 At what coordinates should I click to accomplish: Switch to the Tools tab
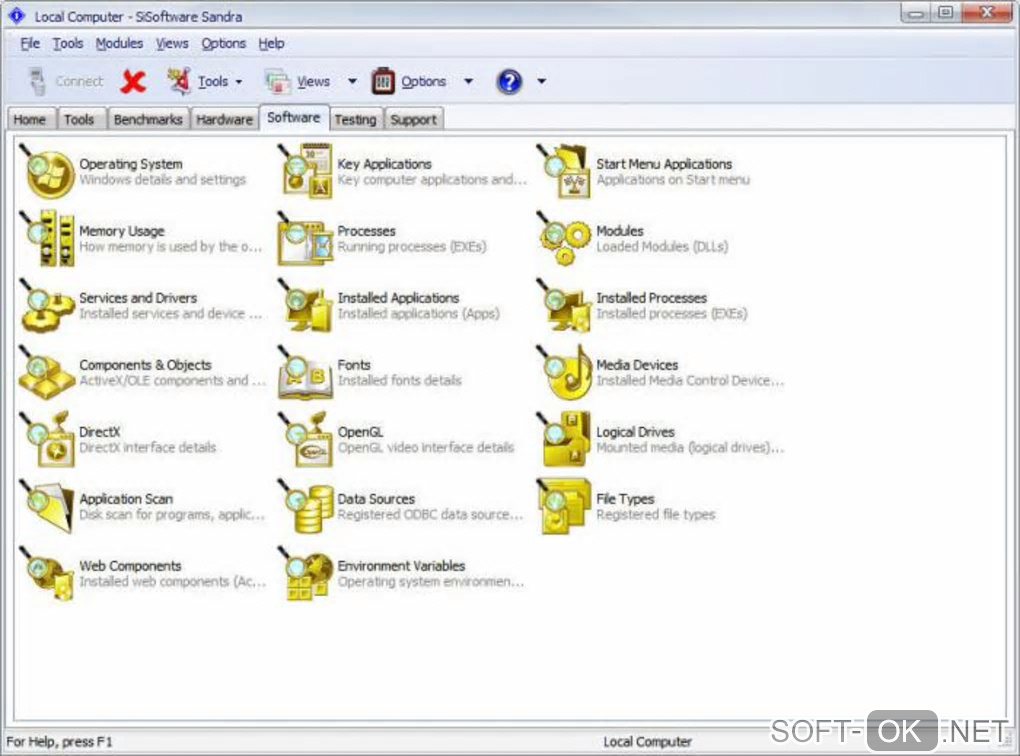79,120
